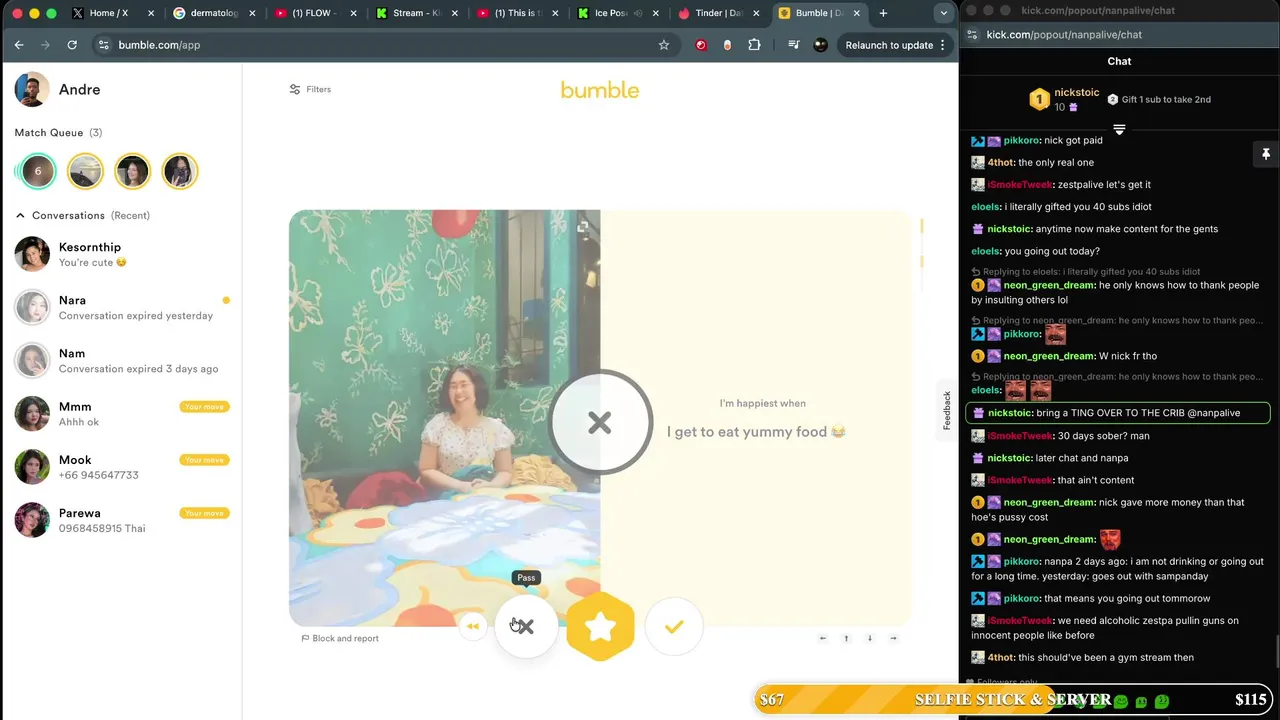Reload the bumble.com page
Viewport: 1280px width, 720px height.
coord(72,45)
